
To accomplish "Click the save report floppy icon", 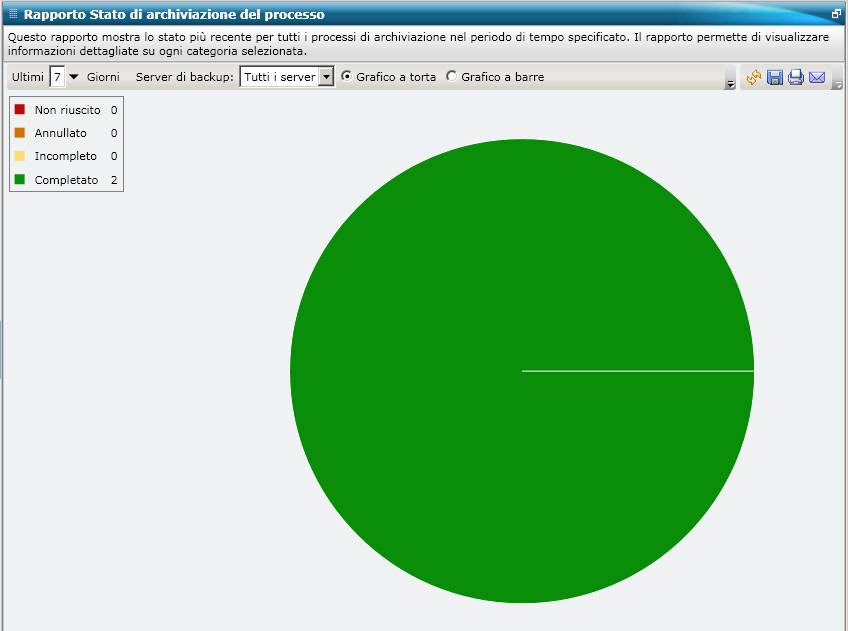I will (x=775, y=77).
